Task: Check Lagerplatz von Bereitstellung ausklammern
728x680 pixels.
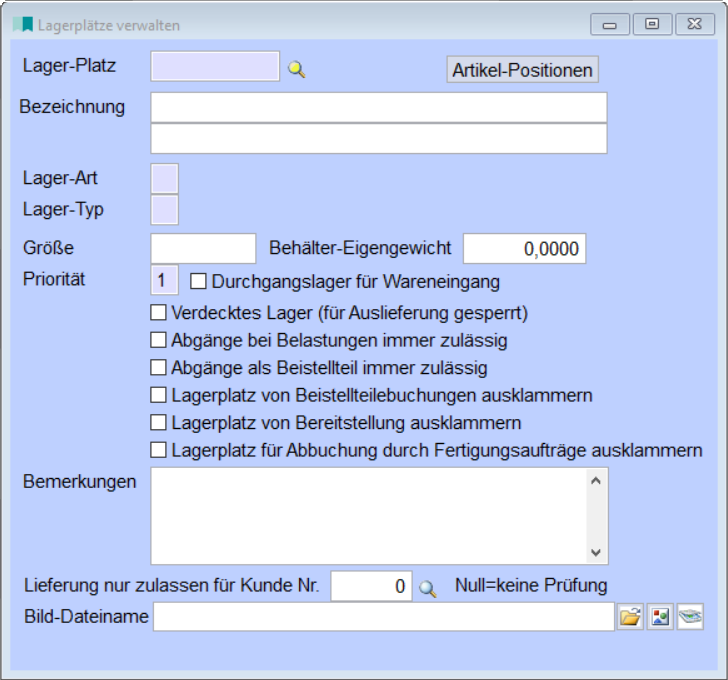Action: [x=158, y=423]
